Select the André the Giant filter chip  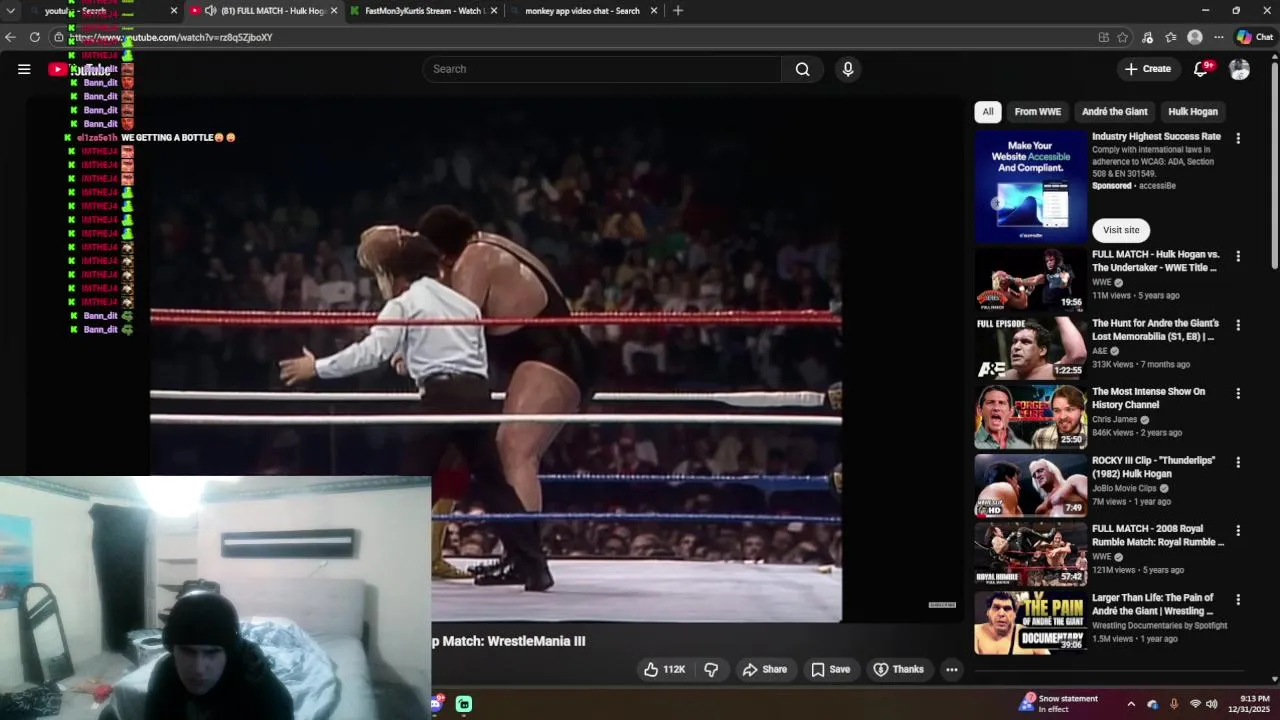click(x=1114, y=112)
